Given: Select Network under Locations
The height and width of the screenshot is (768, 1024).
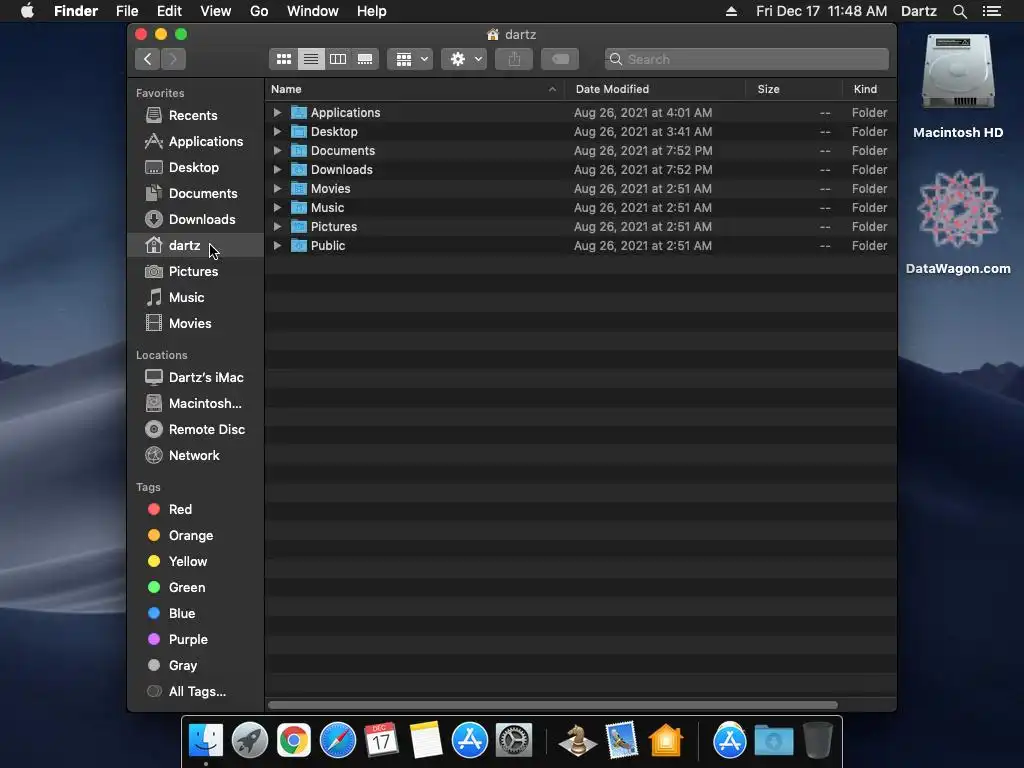Looking at the screenshot, I should (x=195, y=456).
